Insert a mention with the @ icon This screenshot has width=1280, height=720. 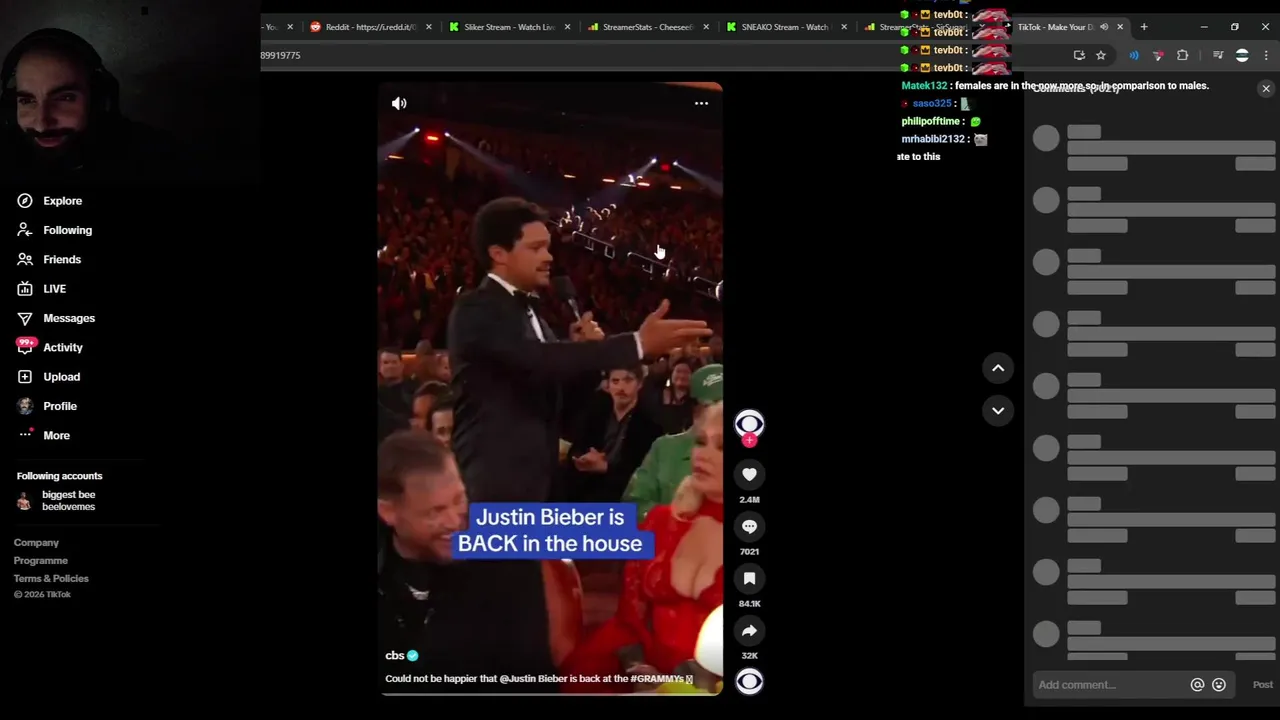[1197, 685]
